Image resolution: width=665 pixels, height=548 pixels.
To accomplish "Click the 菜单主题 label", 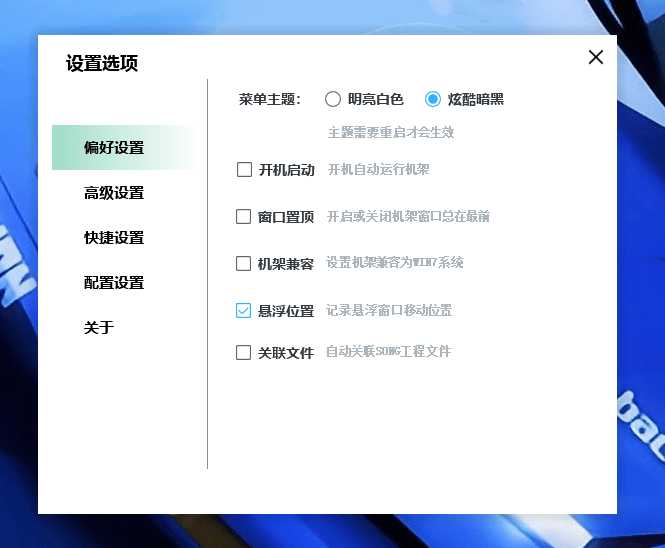I will click(270, 99).
